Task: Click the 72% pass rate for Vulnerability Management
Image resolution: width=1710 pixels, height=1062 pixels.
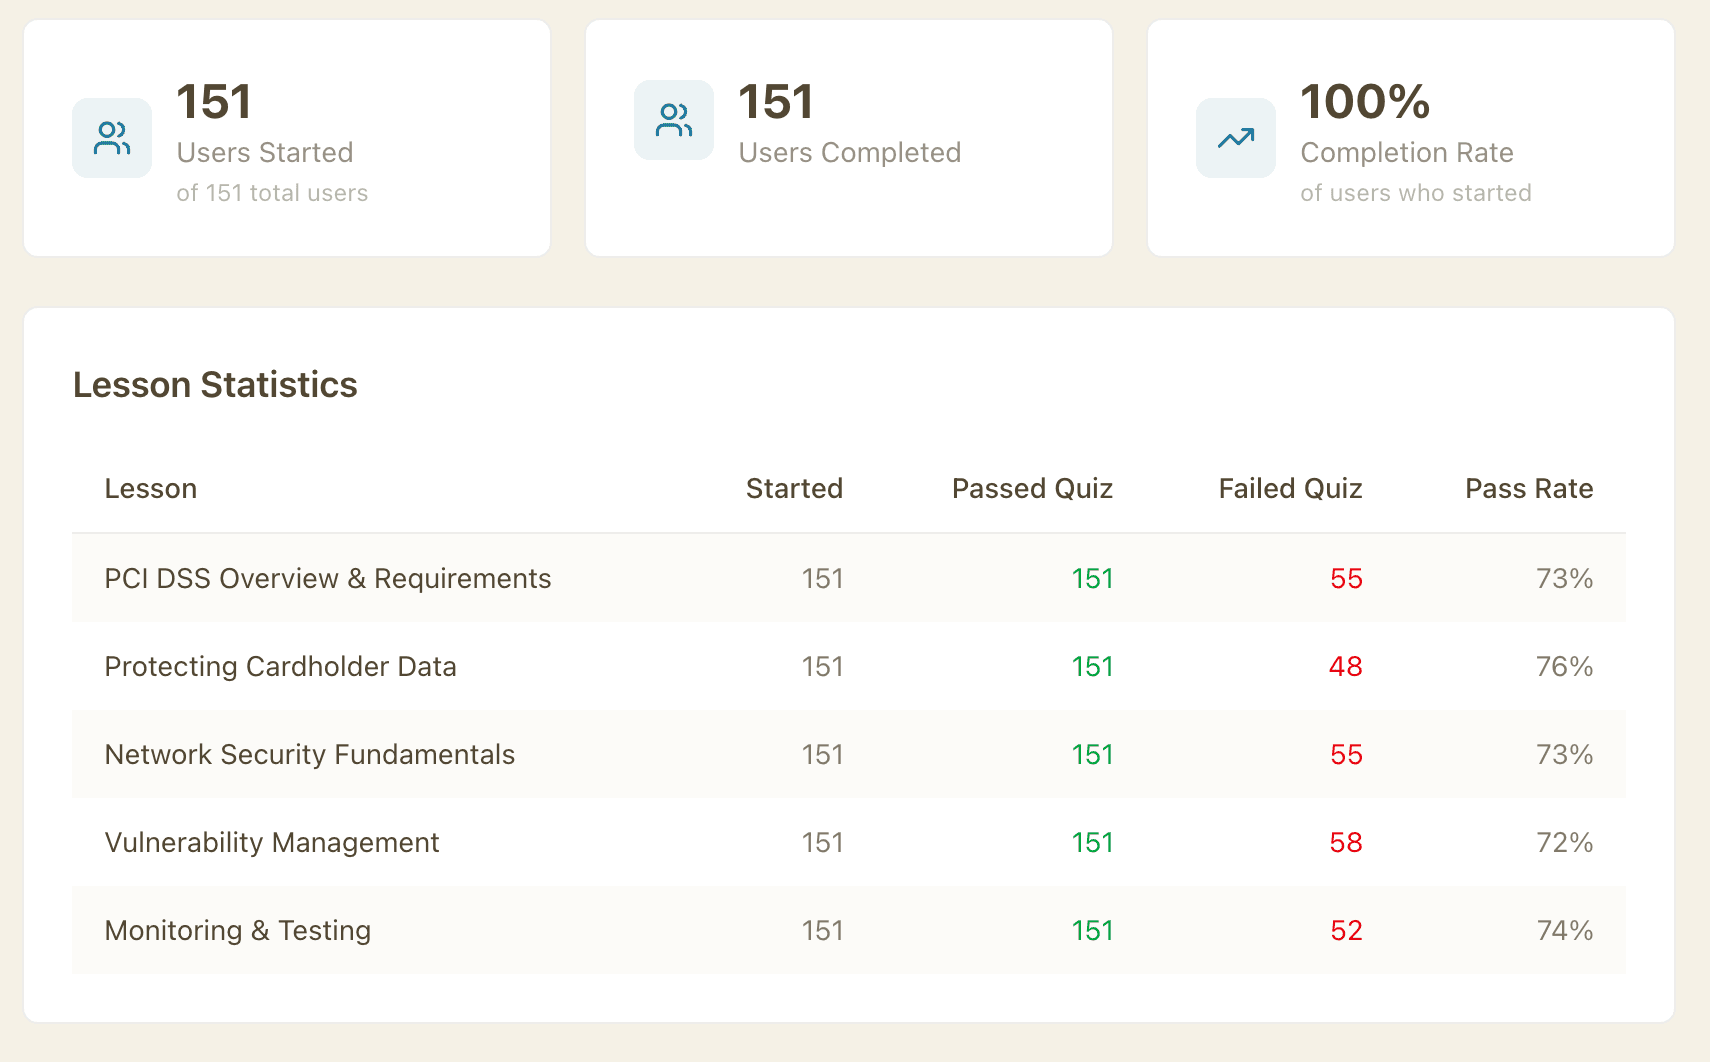Action: [1564, 843]
